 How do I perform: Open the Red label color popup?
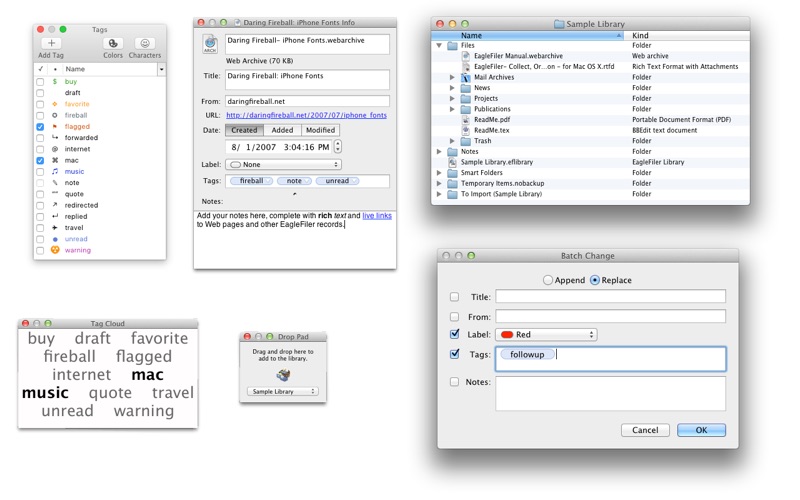546,335
